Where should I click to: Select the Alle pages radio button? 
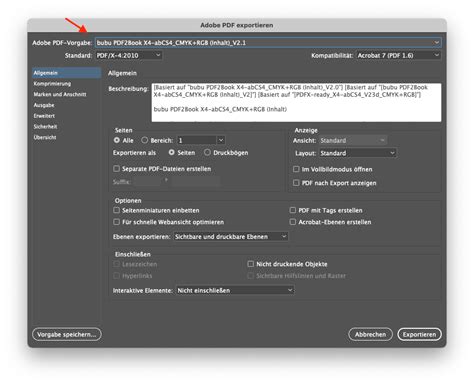pyautogui.click(x=117, y=140)
